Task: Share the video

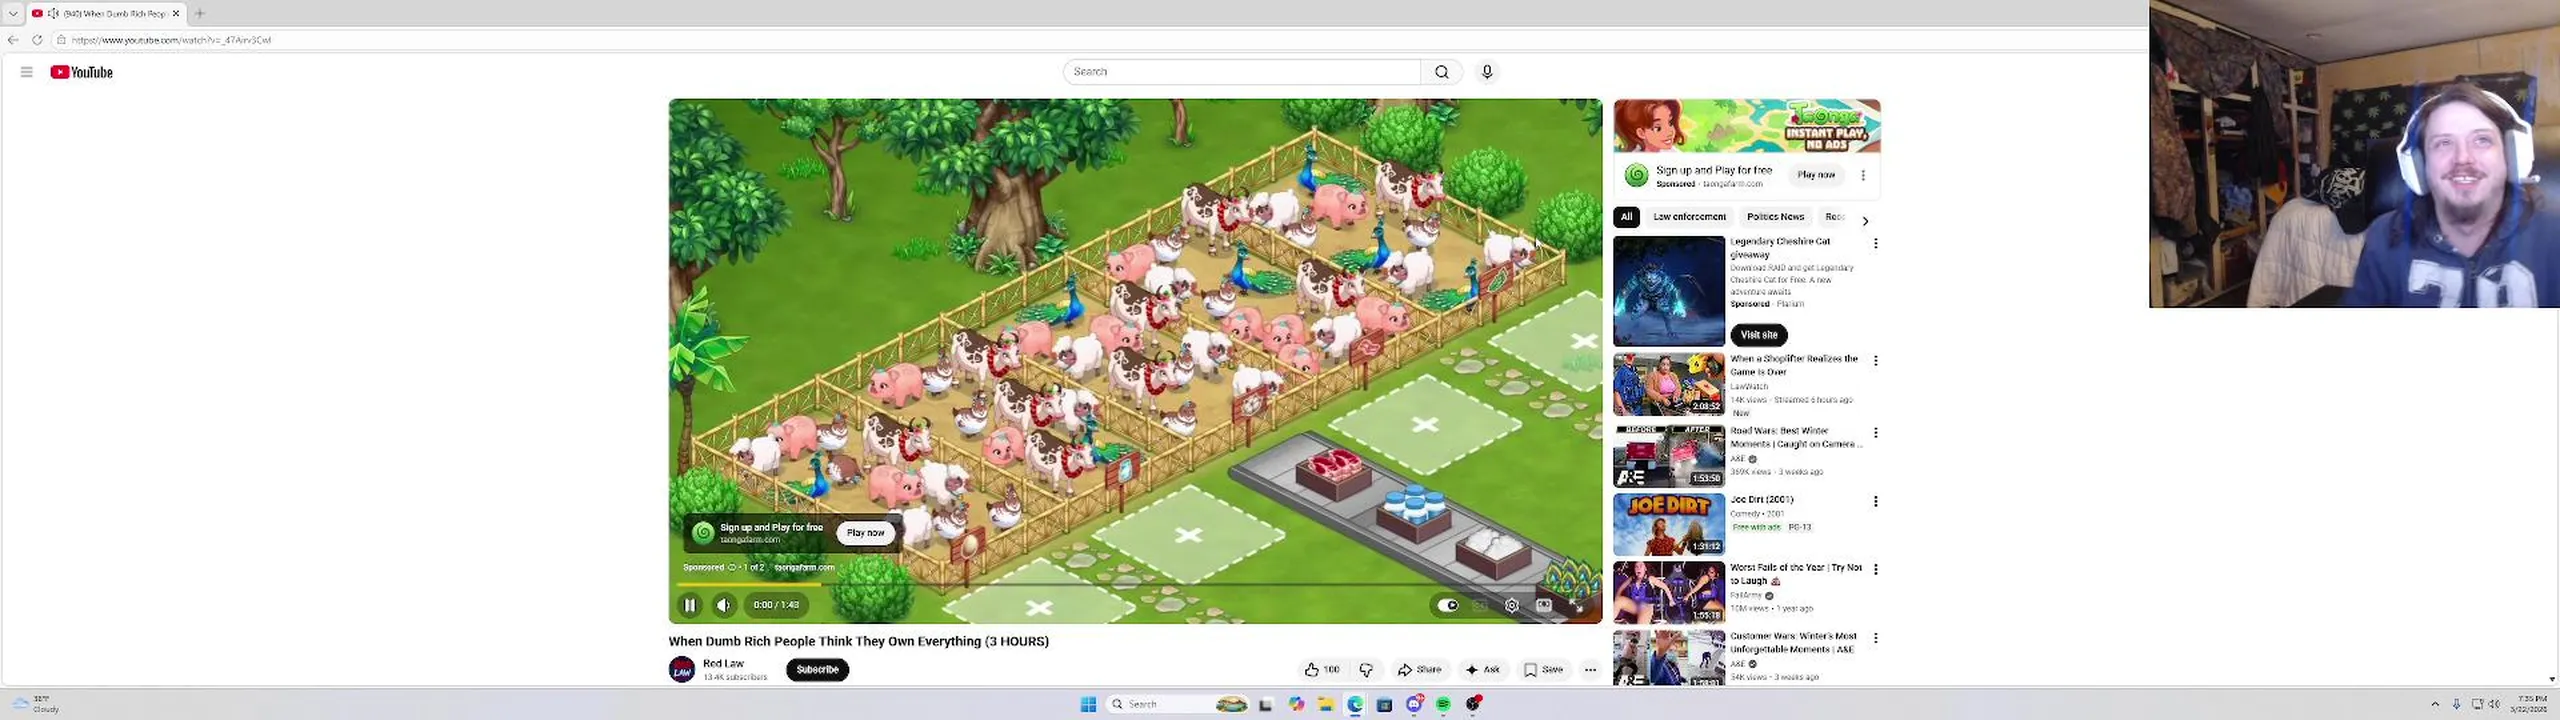Action: pos(1420,670)
